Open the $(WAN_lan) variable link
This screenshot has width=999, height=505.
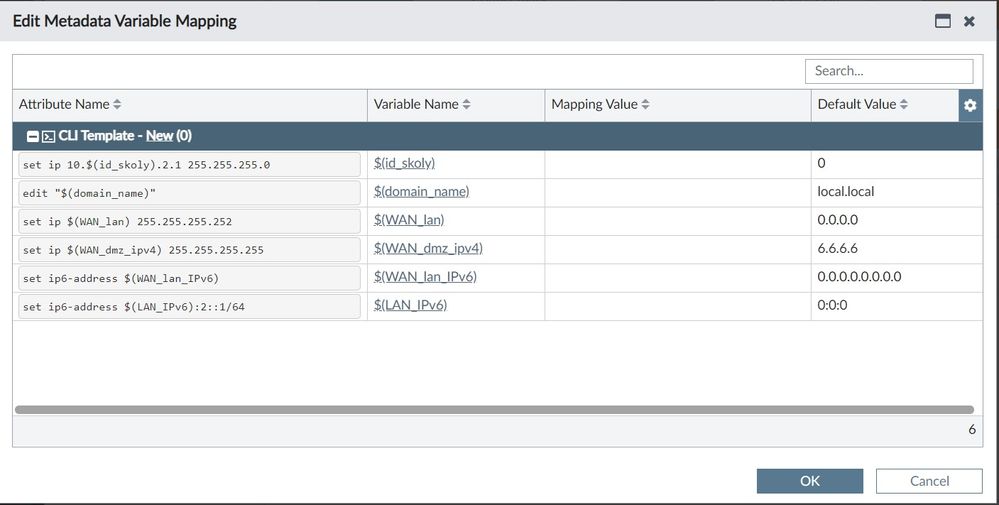click(x=408, y=220)
